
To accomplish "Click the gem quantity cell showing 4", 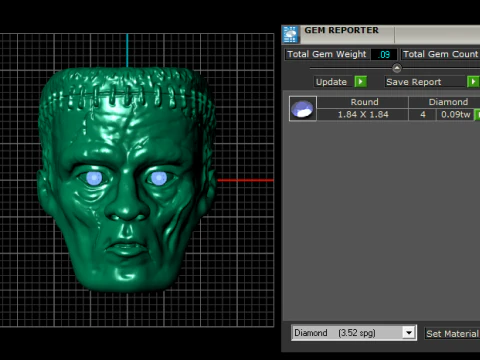I will point(423,114).
